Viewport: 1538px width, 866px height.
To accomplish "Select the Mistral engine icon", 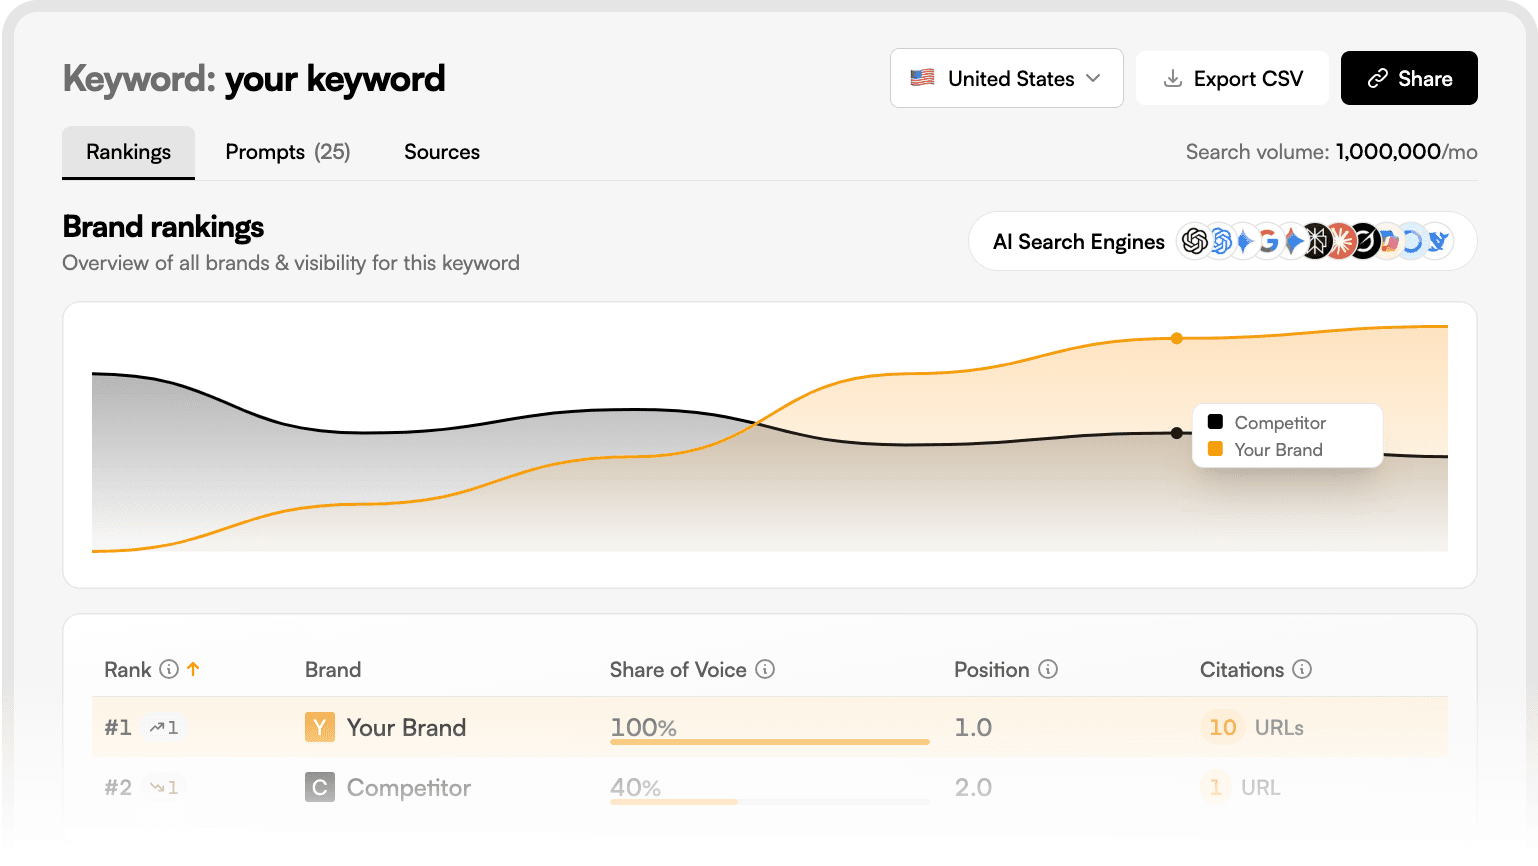I will click(x=1388, y=241).
